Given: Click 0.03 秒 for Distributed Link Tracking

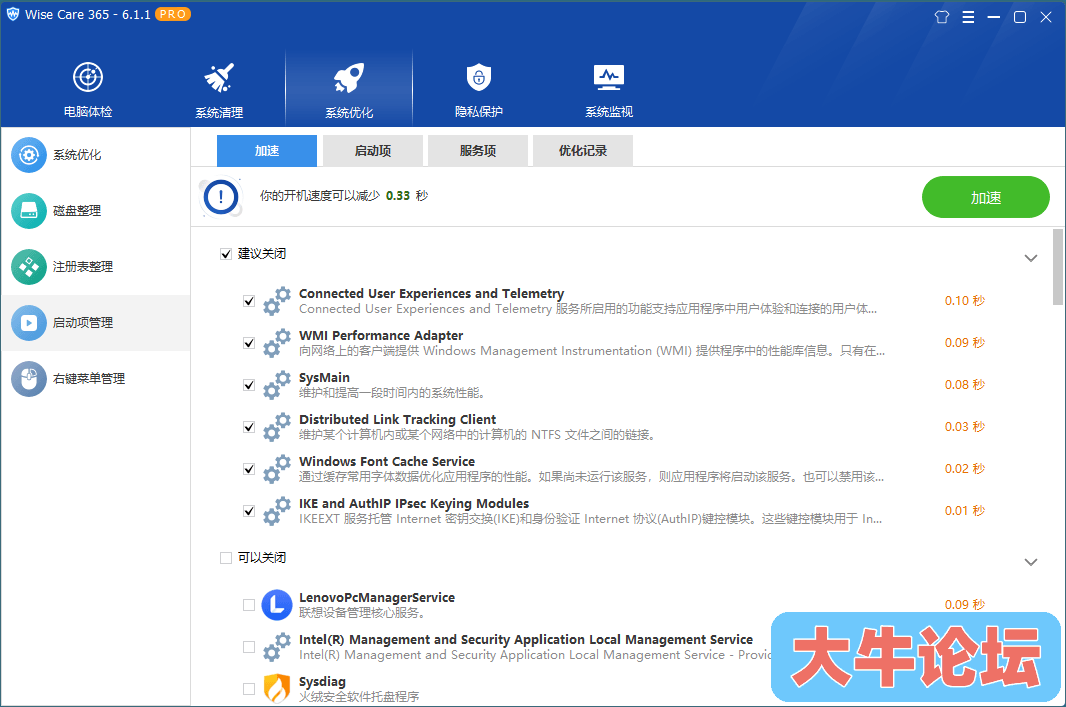Looking at the screenshot, I should coord(965,428).
